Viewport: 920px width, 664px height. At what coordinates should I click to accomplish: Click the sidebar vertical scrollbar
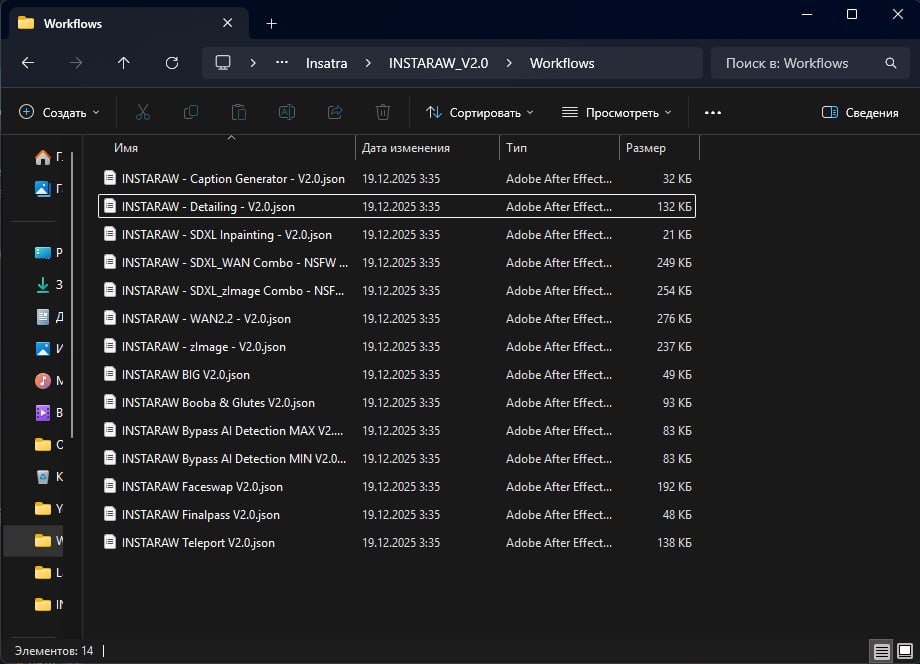[72, 294]
